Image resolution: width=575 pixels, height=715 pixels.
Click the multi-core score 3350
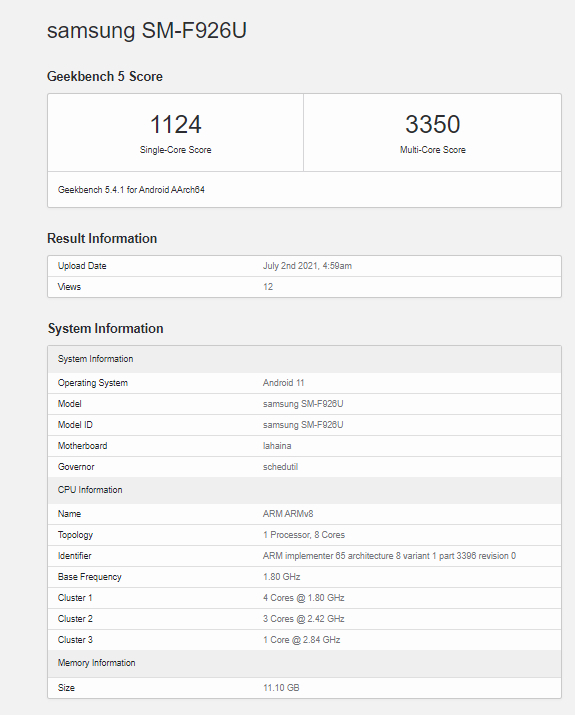tap(433, 124)
